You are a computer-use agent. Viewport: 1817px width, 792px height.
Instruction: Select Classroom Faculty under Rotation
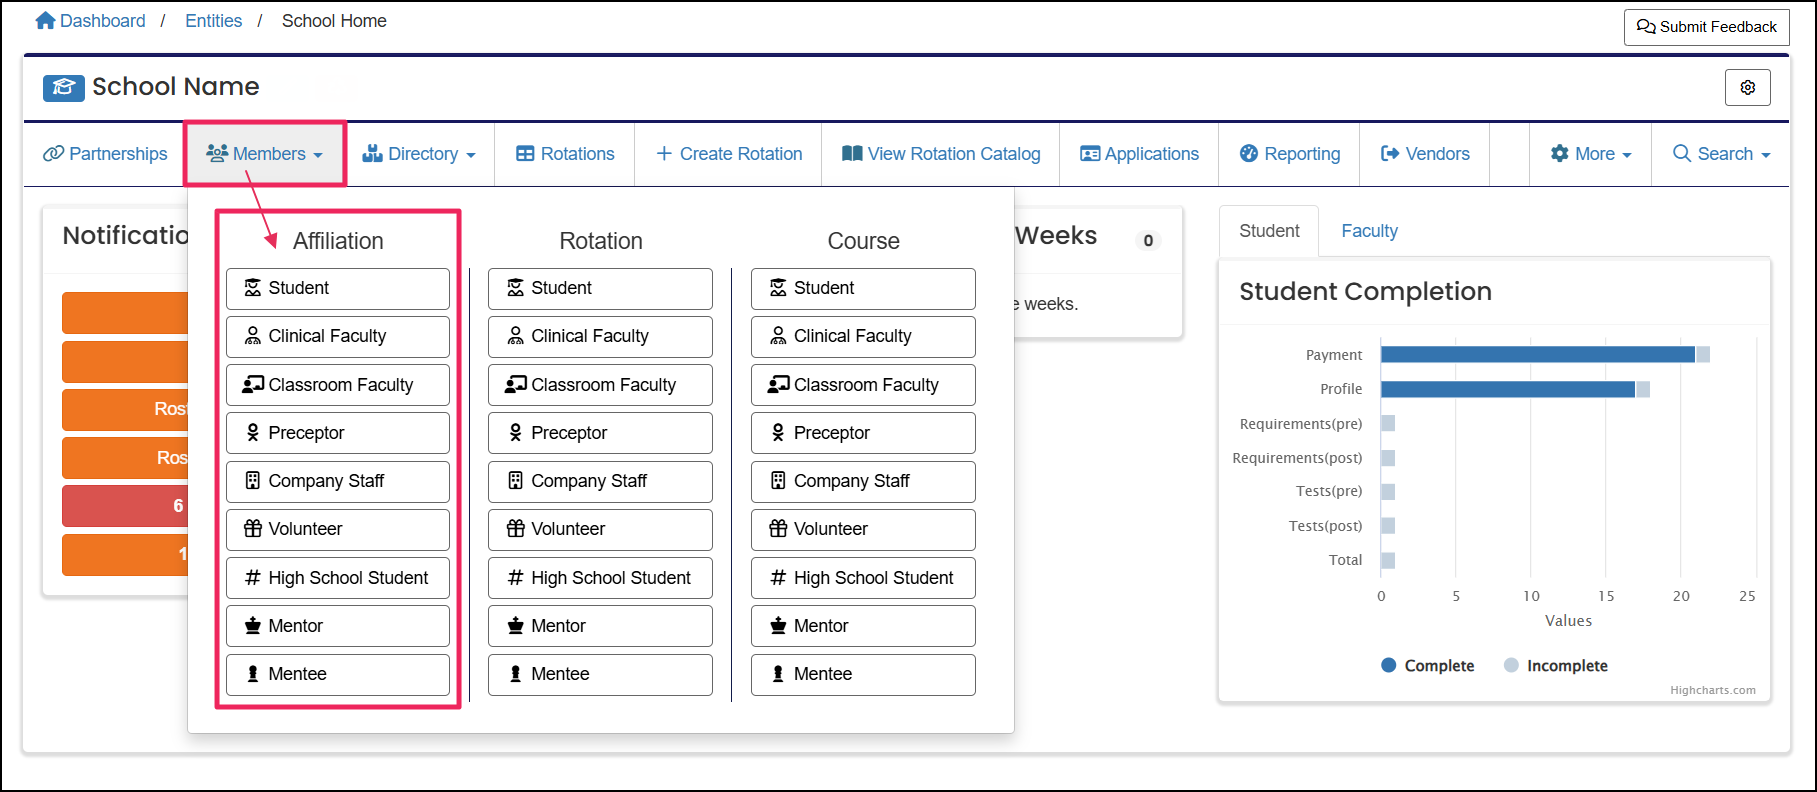tap(600, 385)
